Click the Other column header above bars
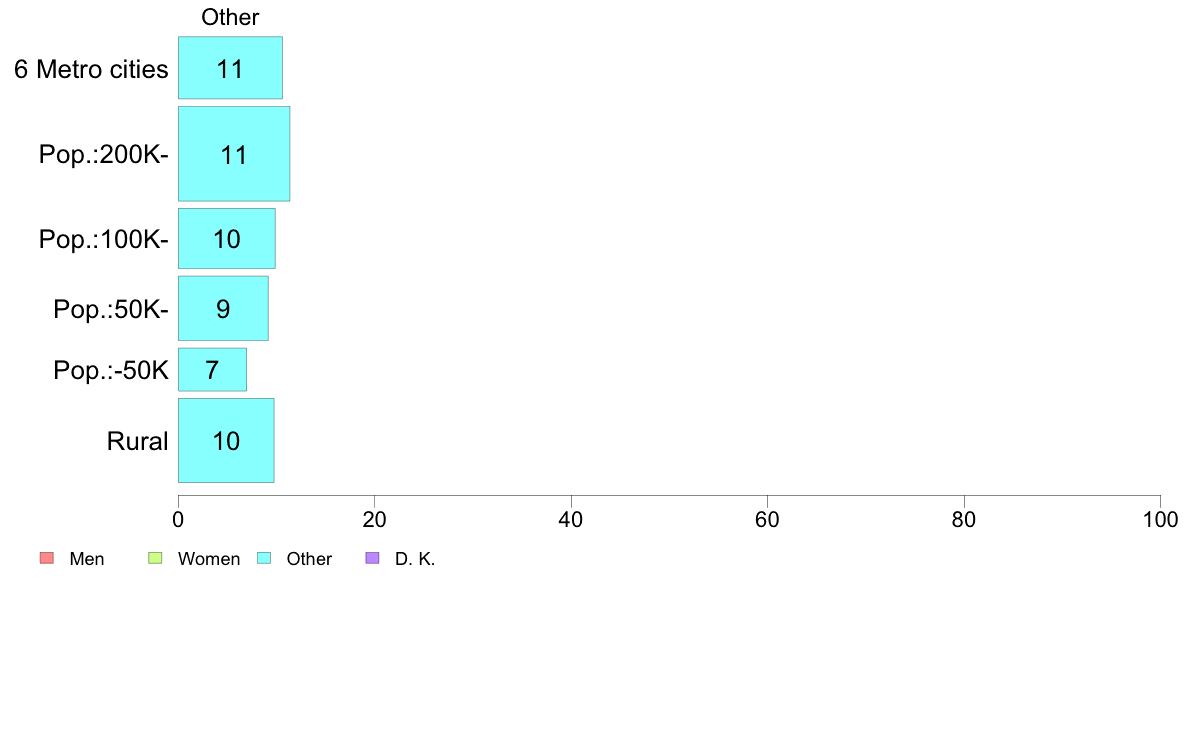This screenshot has width=1188, height=736. 230,17
